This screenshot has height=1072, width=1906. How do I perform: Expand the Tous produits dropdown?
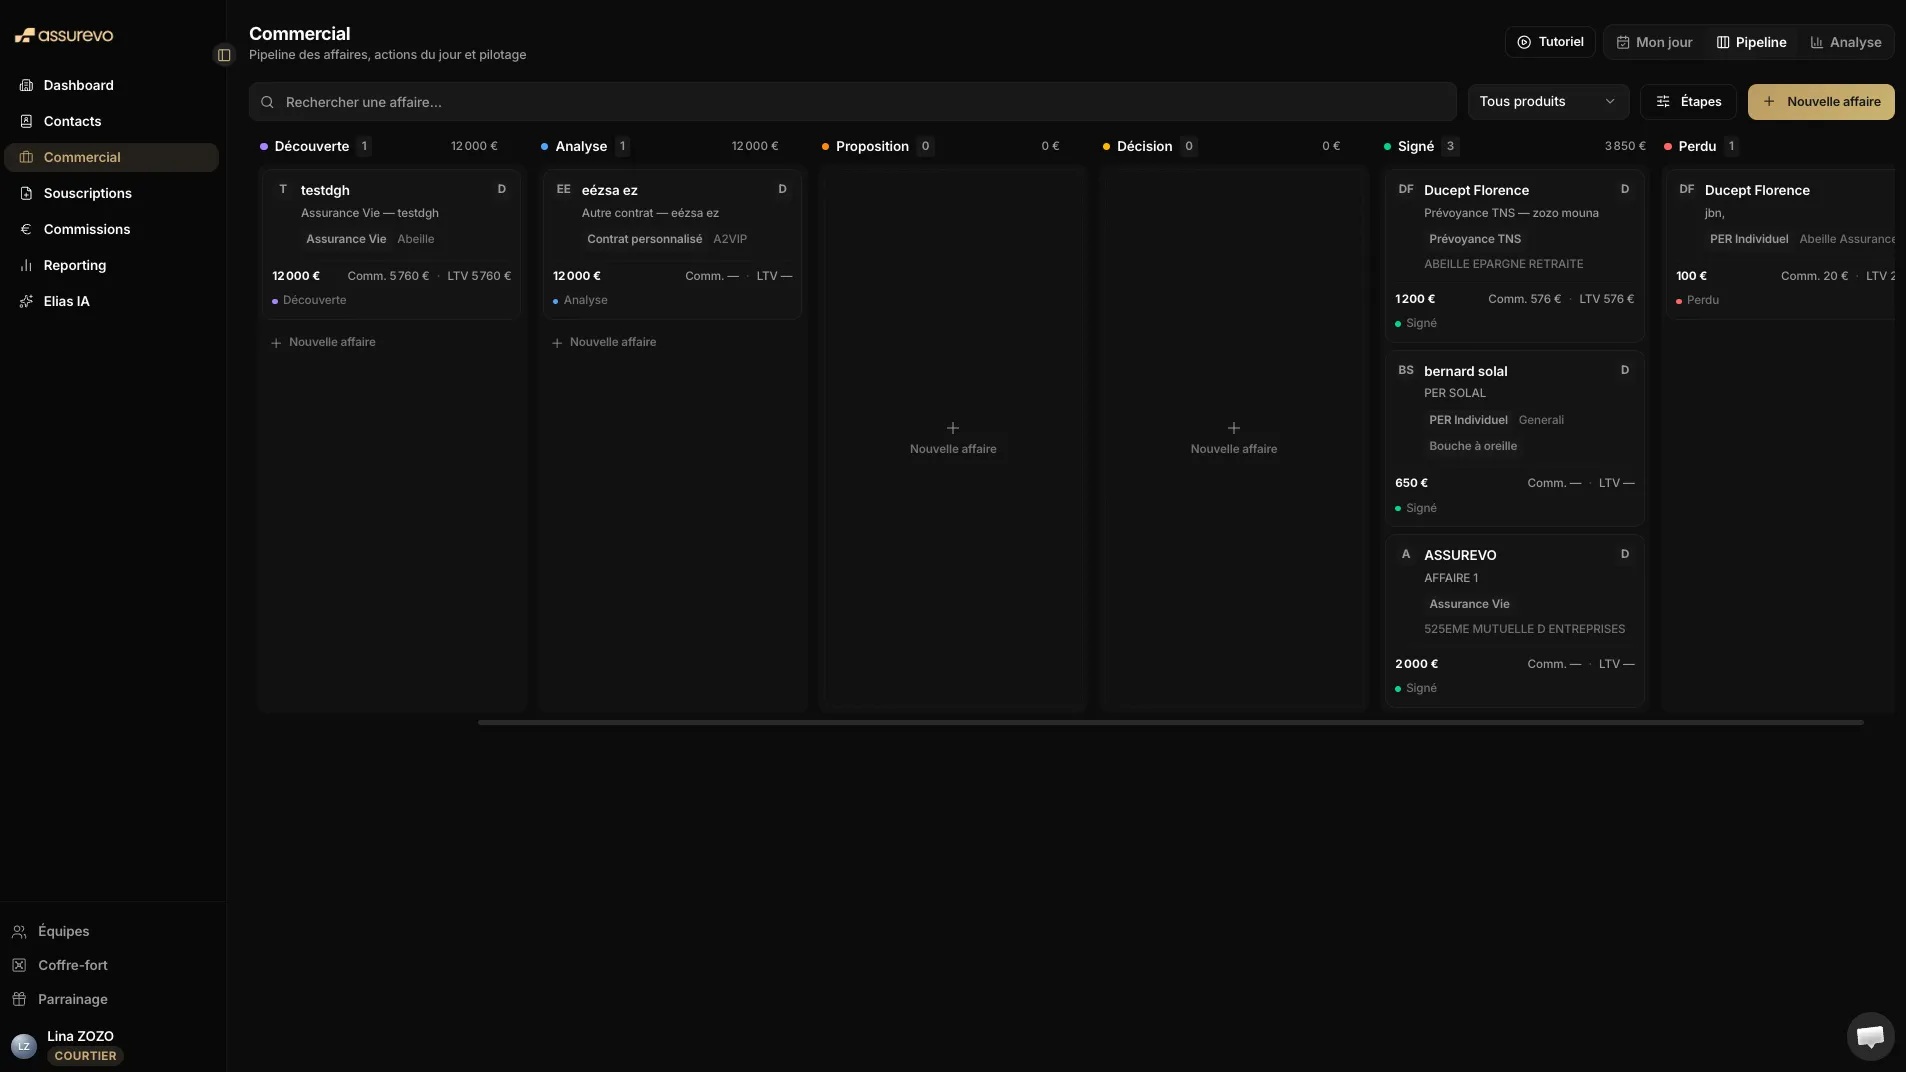pos(1548,102)
